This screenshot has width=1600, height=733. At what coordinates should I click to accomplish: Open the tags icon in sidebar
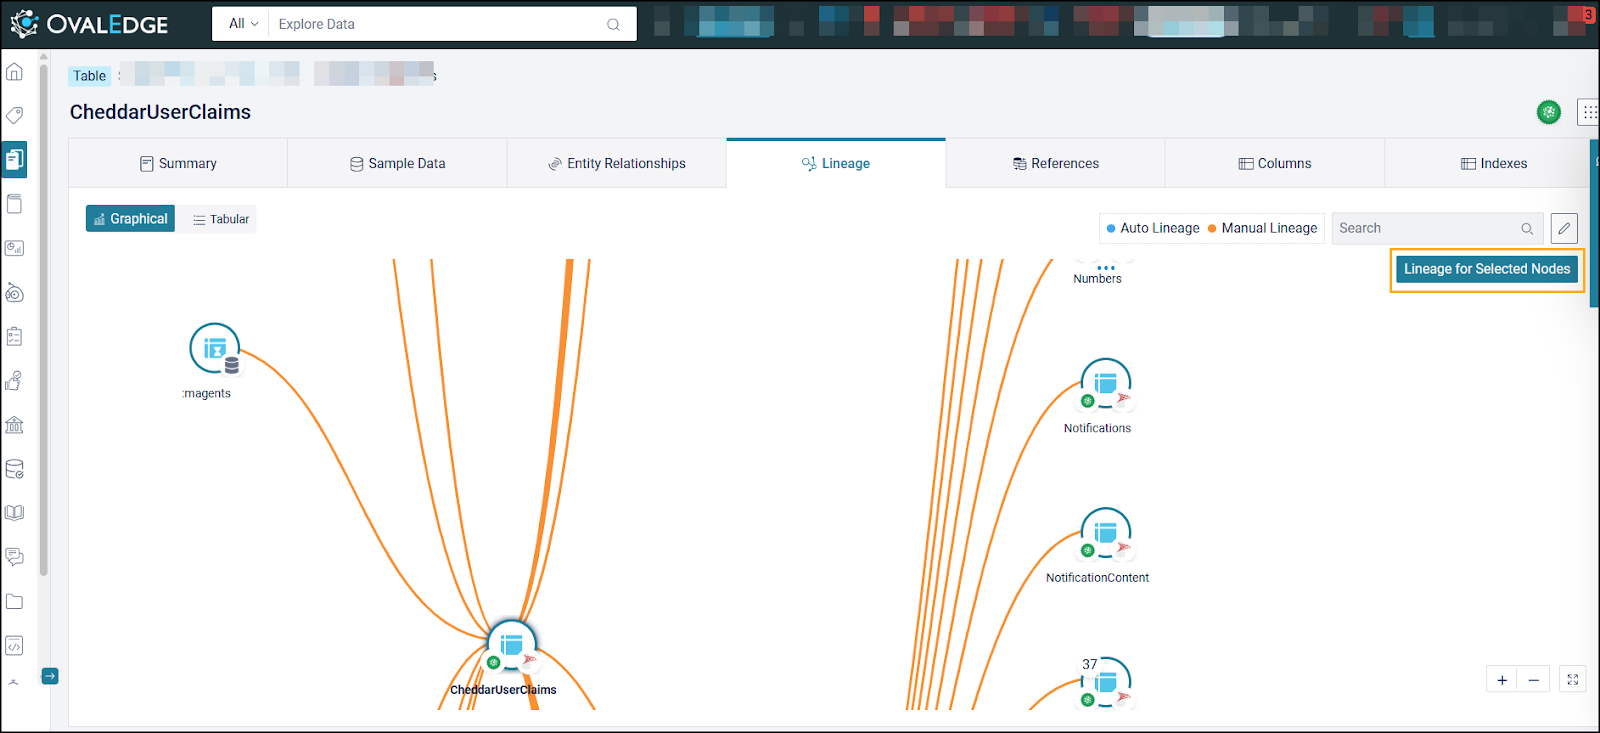[x=15, y=115]
